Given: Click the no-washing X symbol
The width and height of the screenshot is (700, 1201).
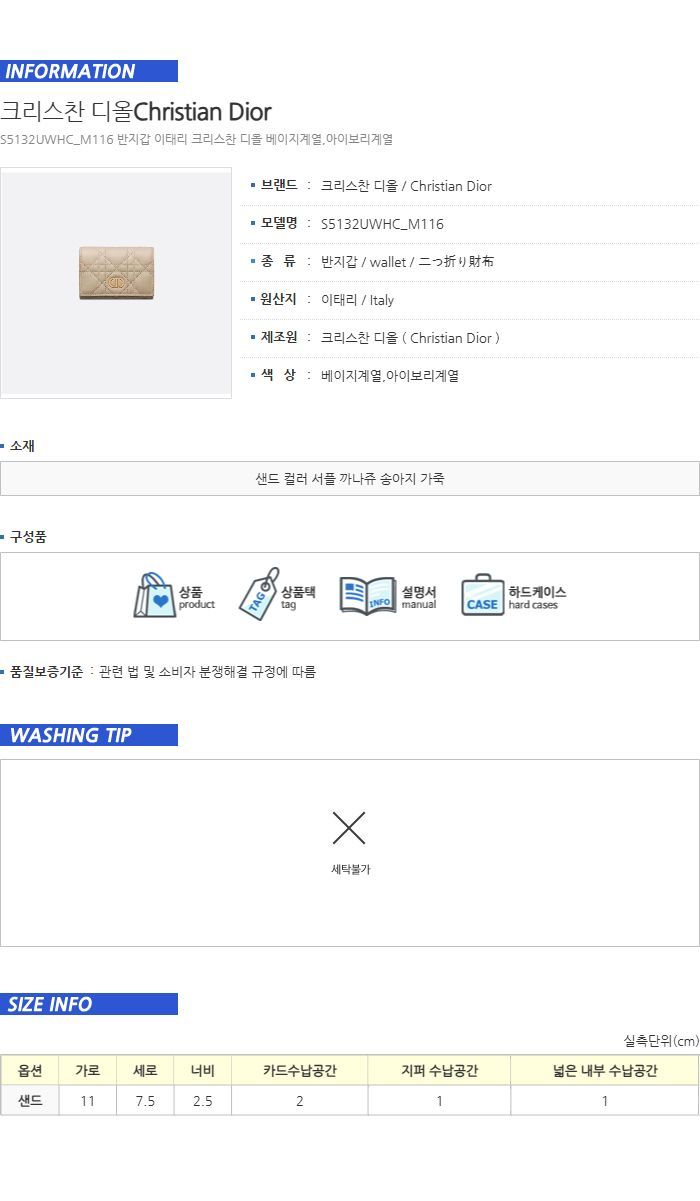Looking at the screenshot, I should tap(349, 828).
